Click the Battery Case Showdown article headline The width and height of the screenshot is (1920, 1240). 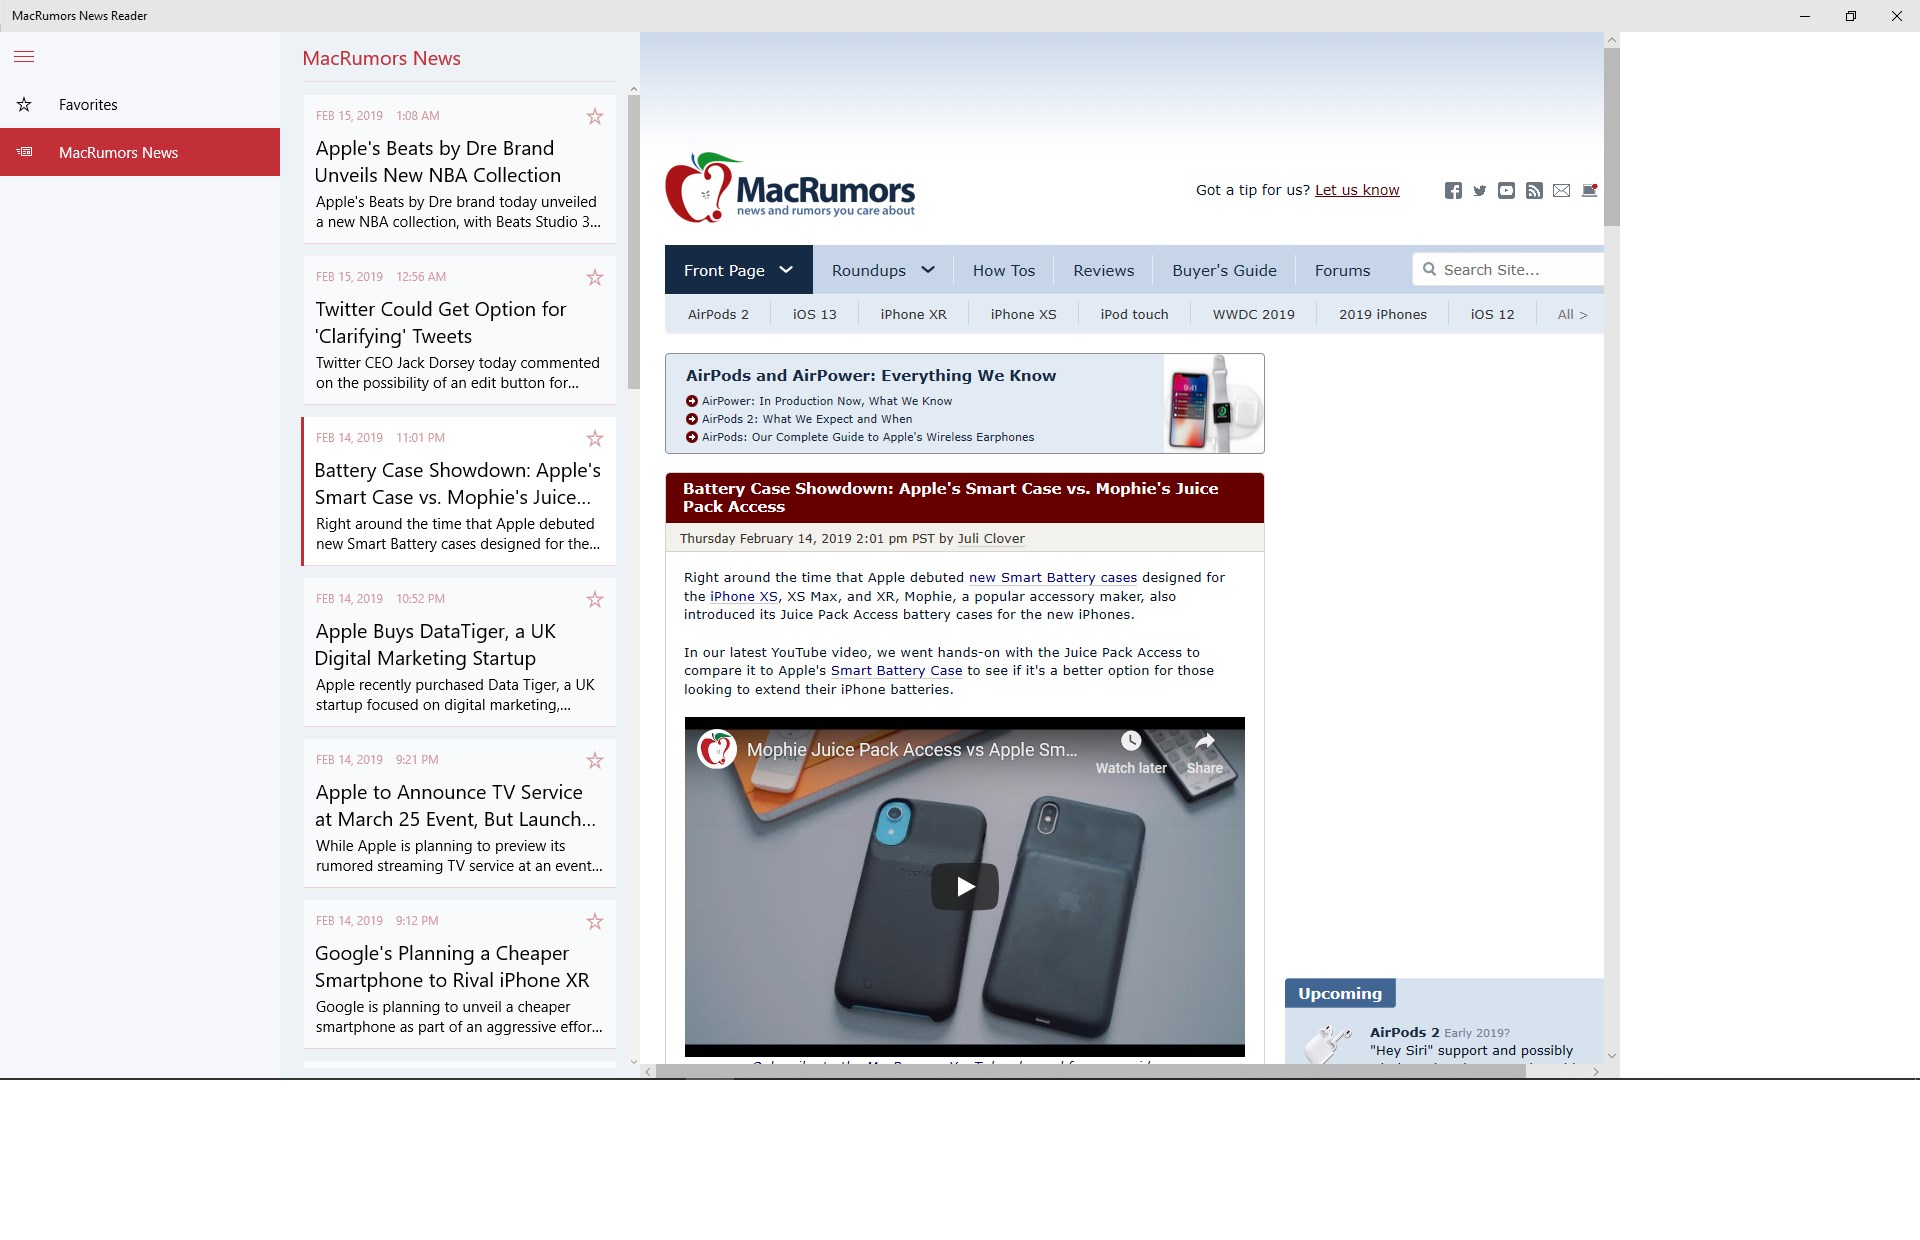coord(951,497)
